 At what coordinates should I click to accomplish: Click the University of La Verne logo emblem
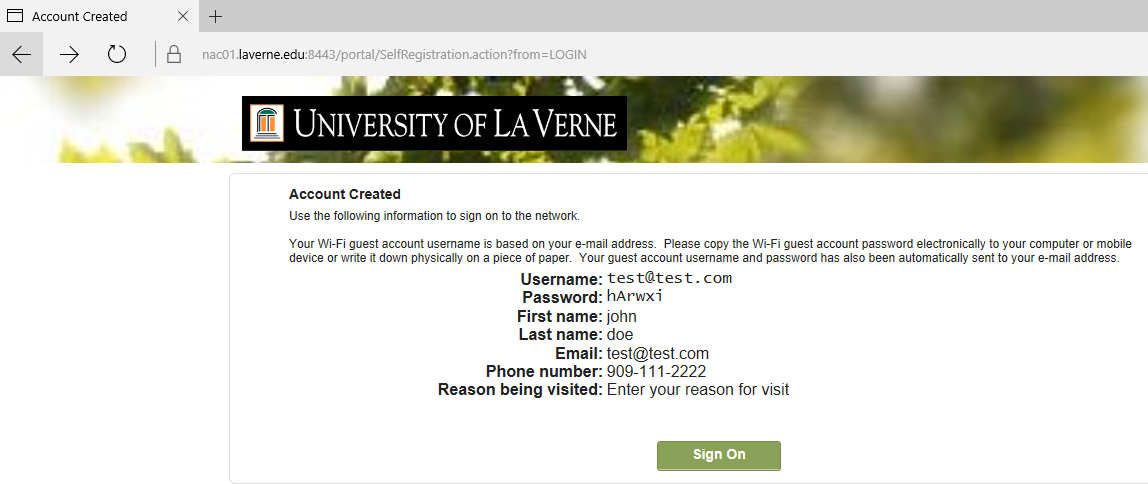coord(266,123)
